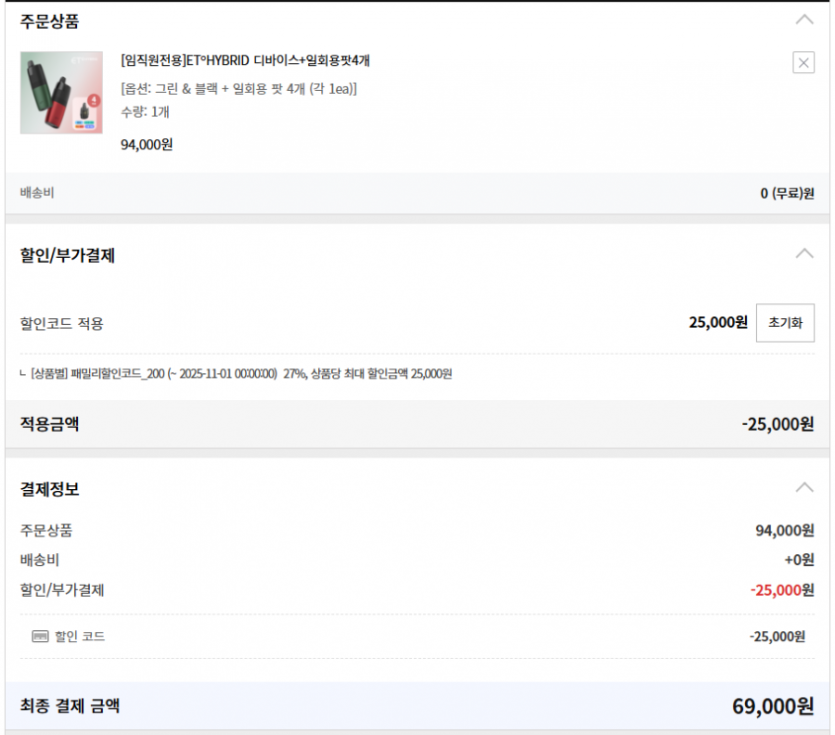The image size is (835, 735).
Task: Click the 주문상품 section header title
Action: click(50, 20)
